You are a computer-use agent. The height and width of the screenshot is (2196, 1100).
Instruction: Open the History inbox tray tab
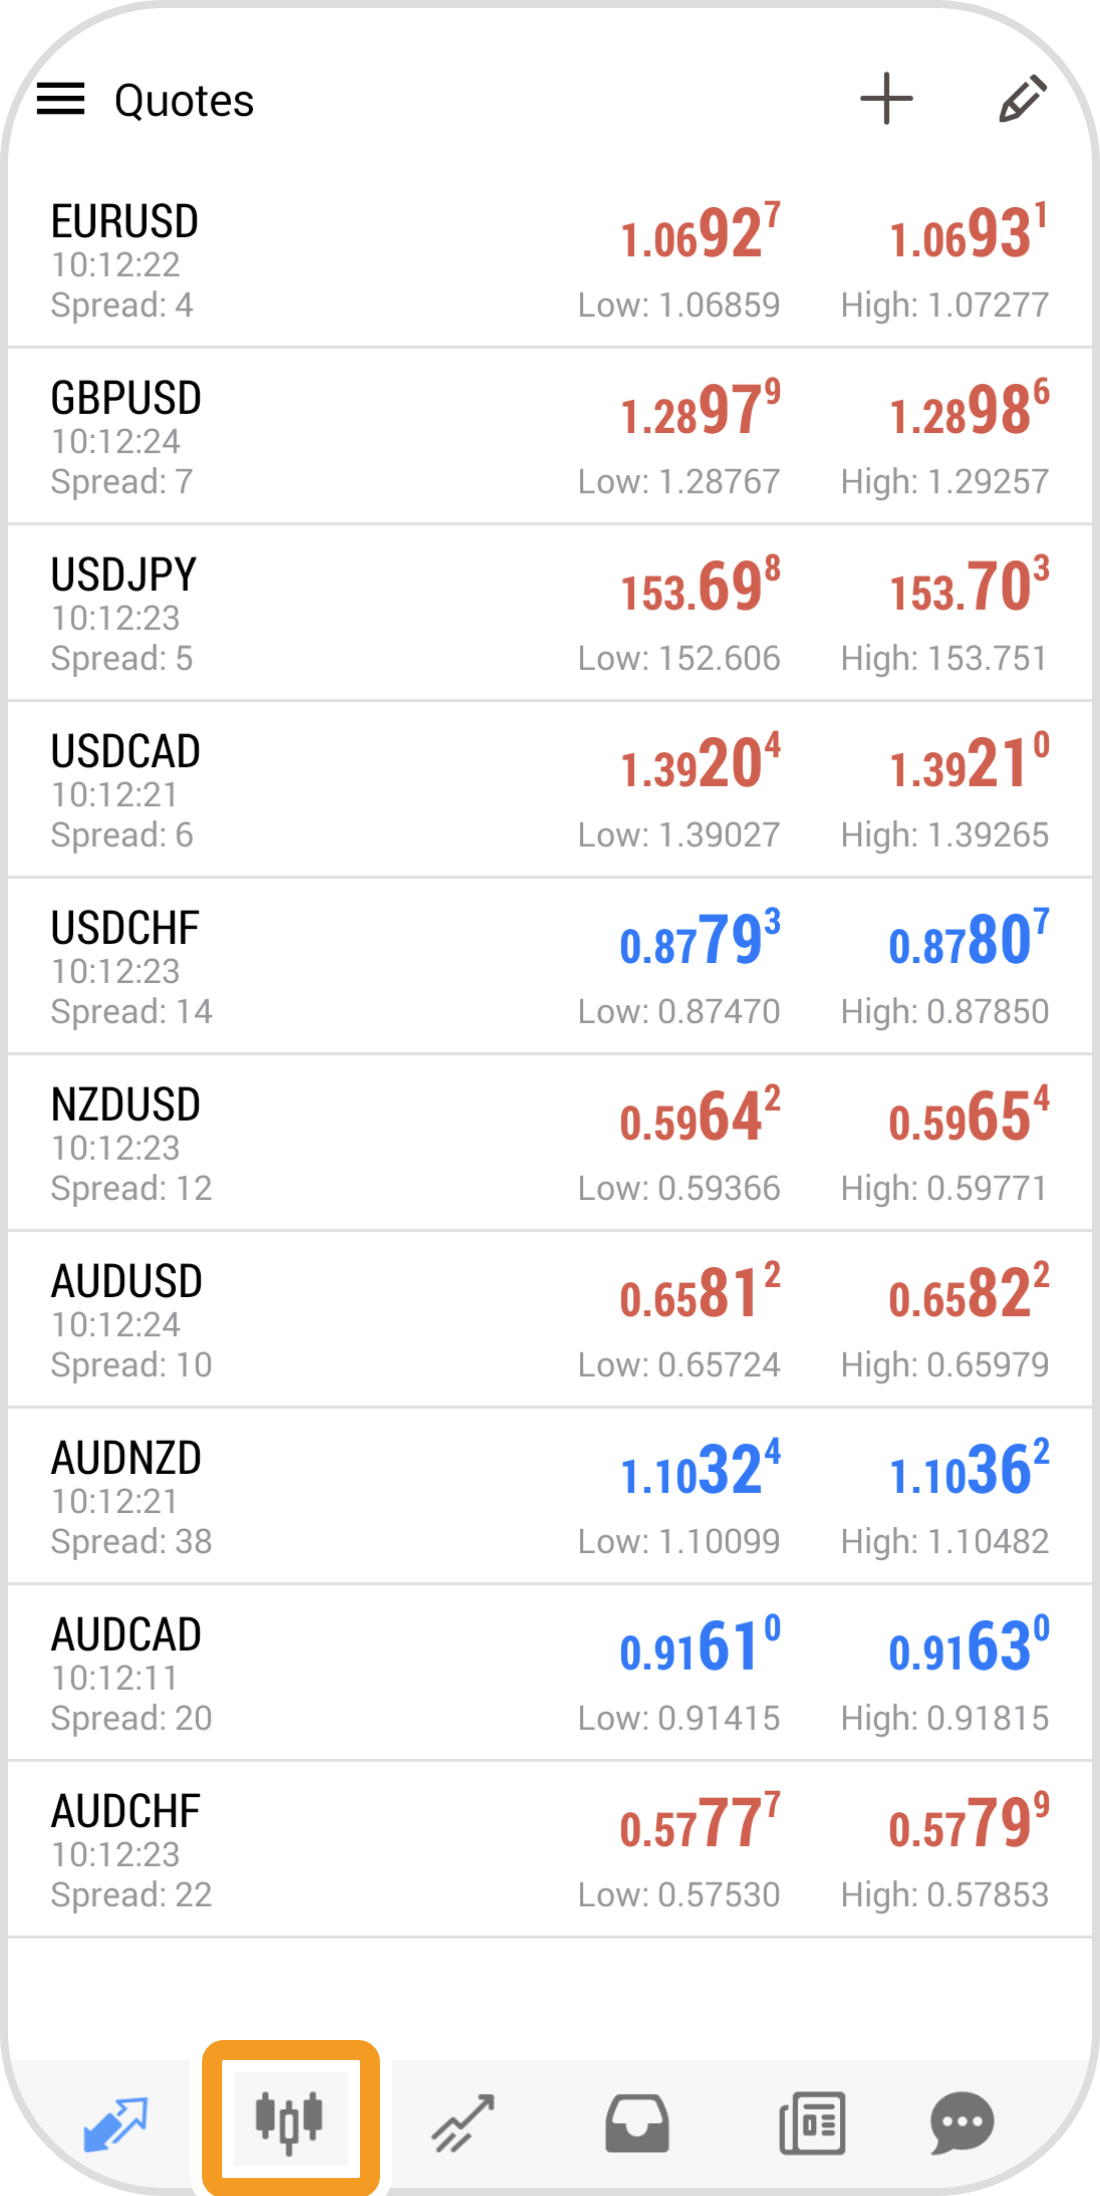(x=637, y=2122)
